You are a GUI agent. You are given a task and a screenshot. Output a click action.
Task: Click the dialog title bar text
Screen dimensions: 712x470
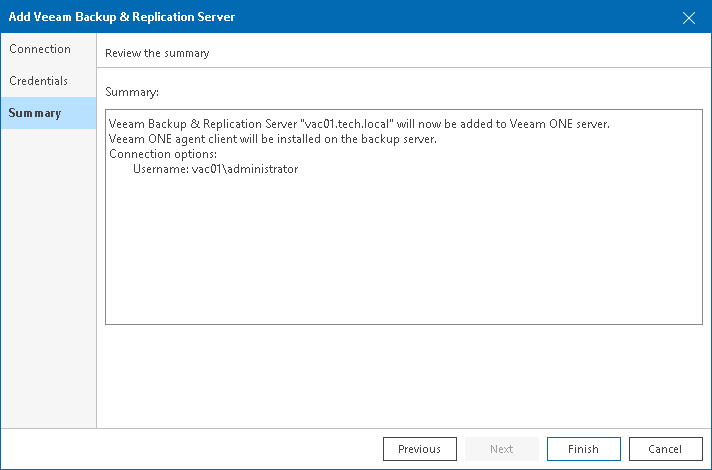[122, 17]
